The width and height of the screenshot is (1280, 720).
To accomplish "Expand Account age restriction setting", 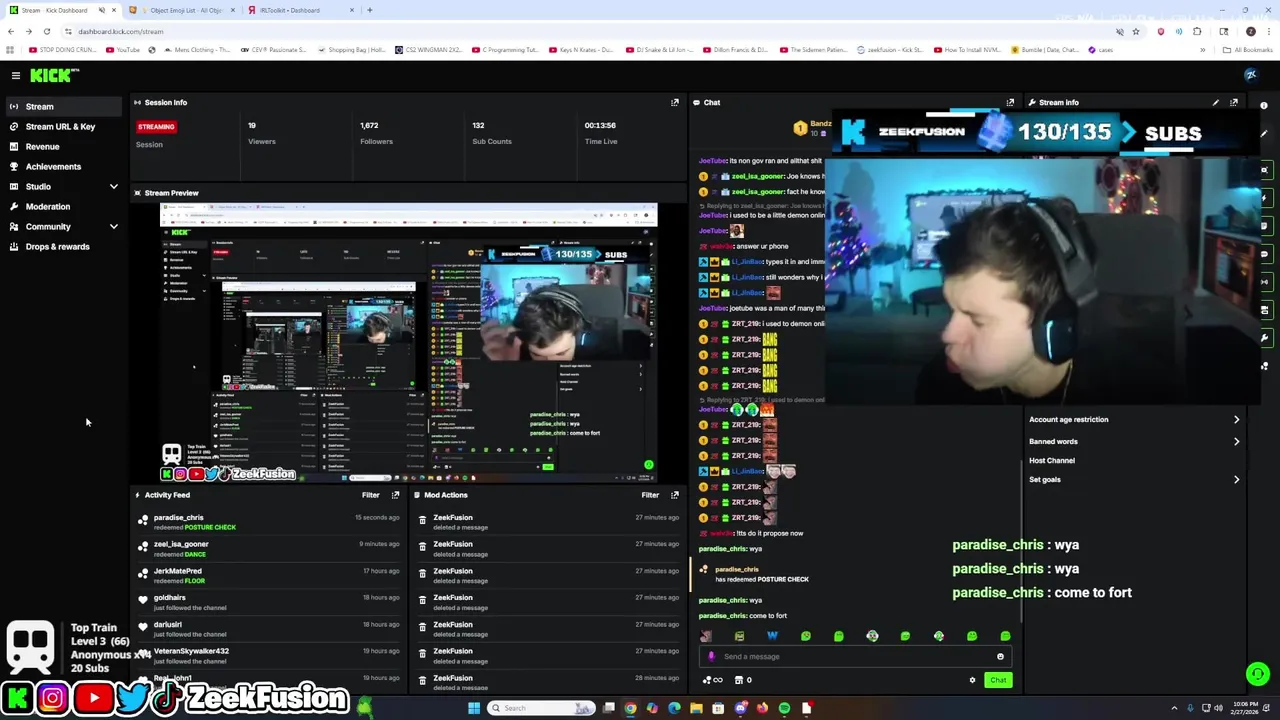I will [x=1134, y=420].
